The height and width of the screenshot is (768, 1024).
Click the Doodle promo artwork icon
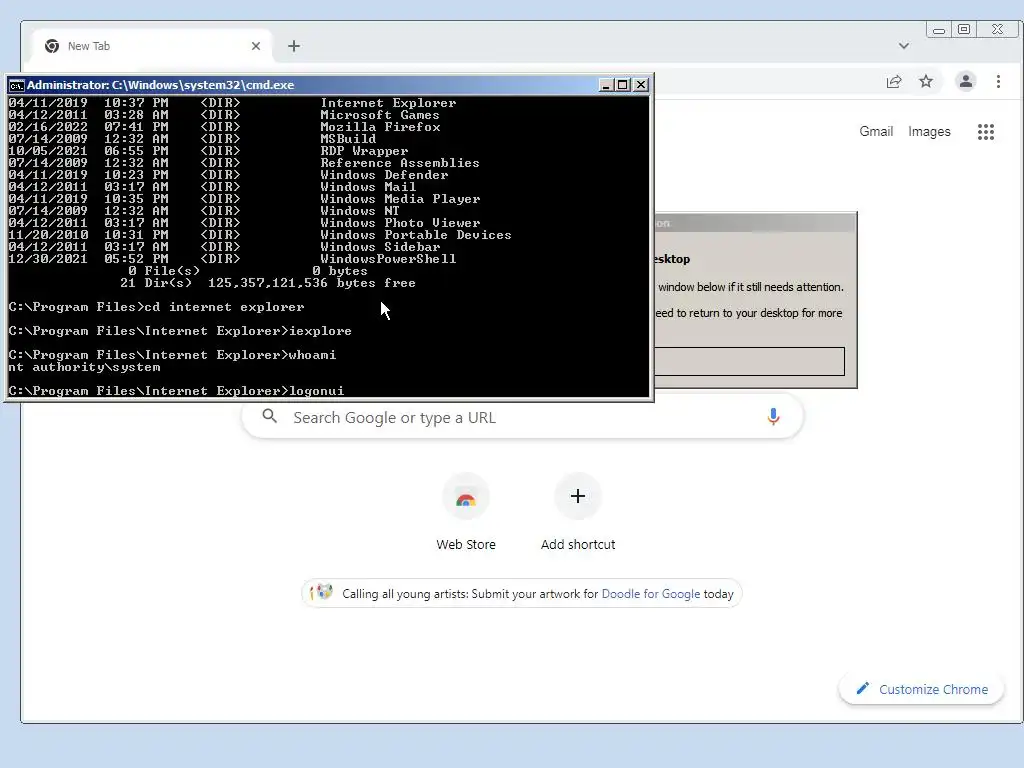pos(321,593)
